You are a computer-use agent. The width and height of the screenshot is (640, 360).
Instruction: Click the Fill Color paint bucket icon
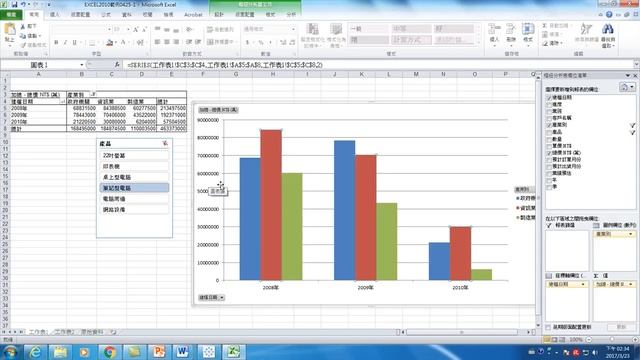coord(109,42)
